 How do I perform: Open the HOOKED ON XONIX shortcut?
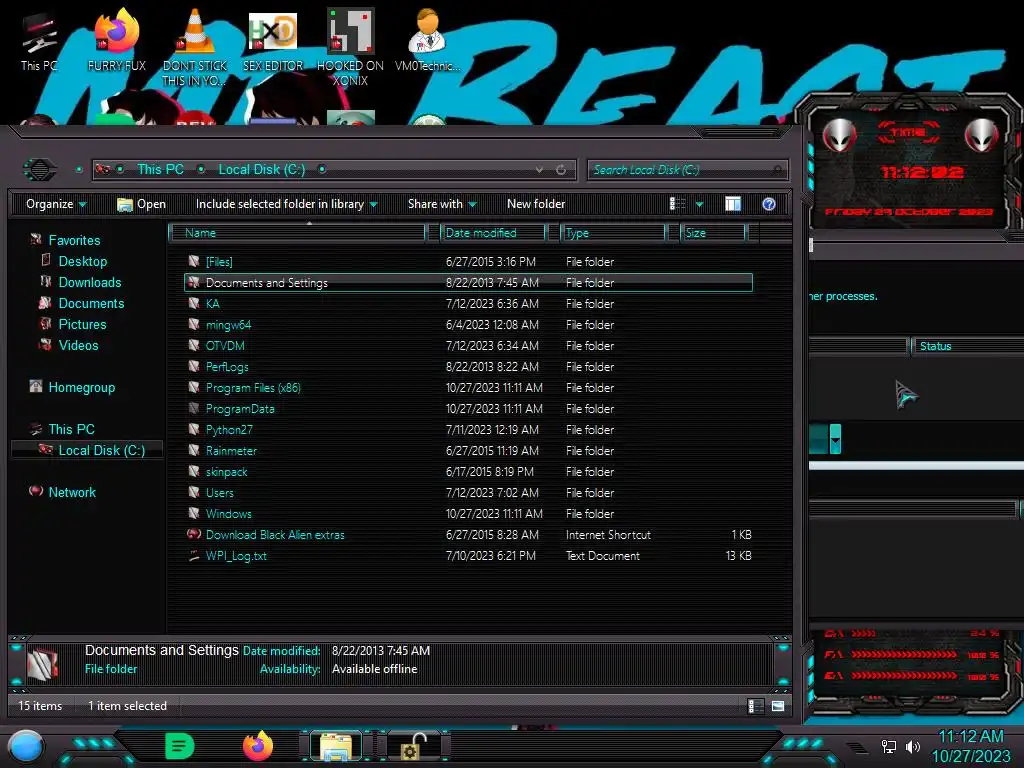tap(350, 47)
